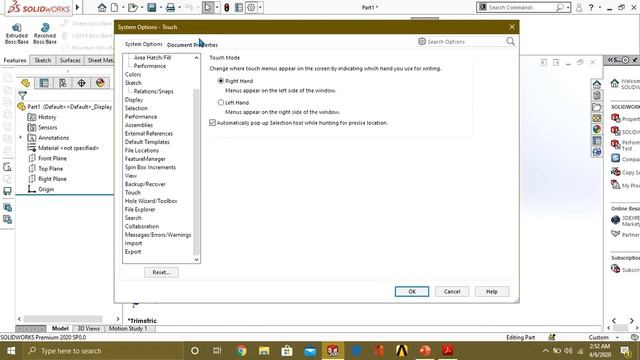Click the Rebuild traffic light icon

tap(227, 7)
